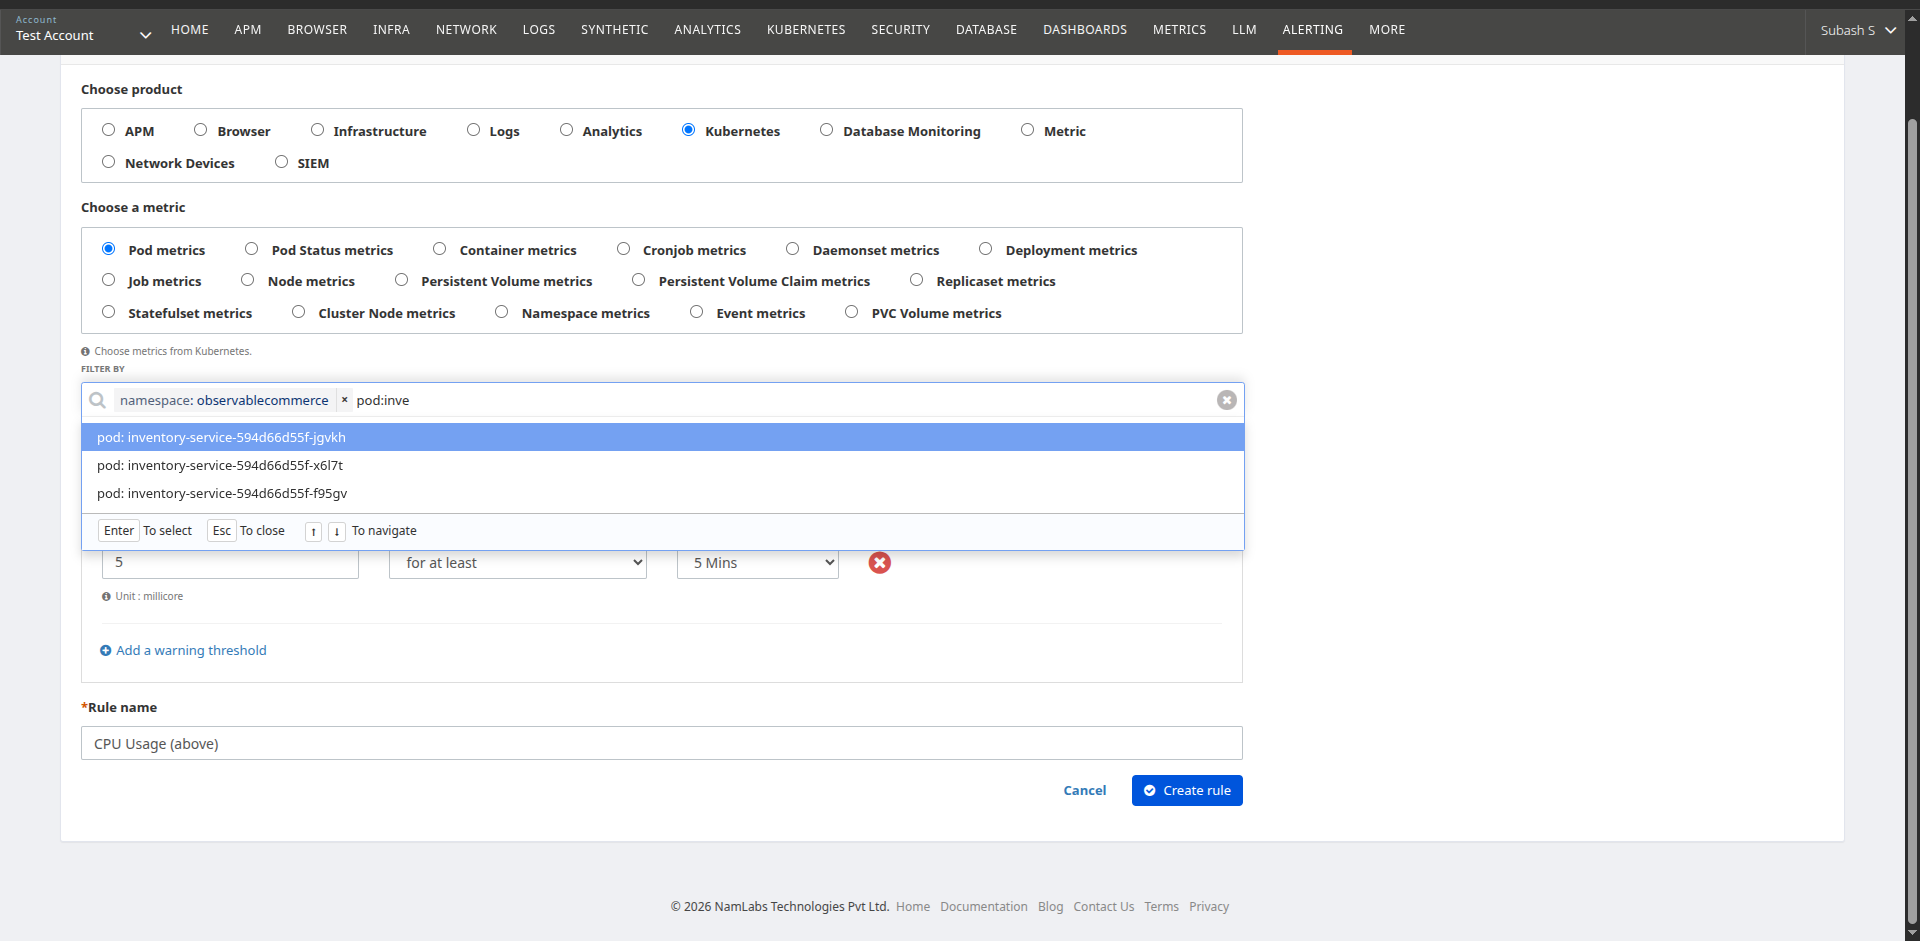1920x941 pixels.
Task: Go to the HOME nav tab
Action: coord(190,30)
